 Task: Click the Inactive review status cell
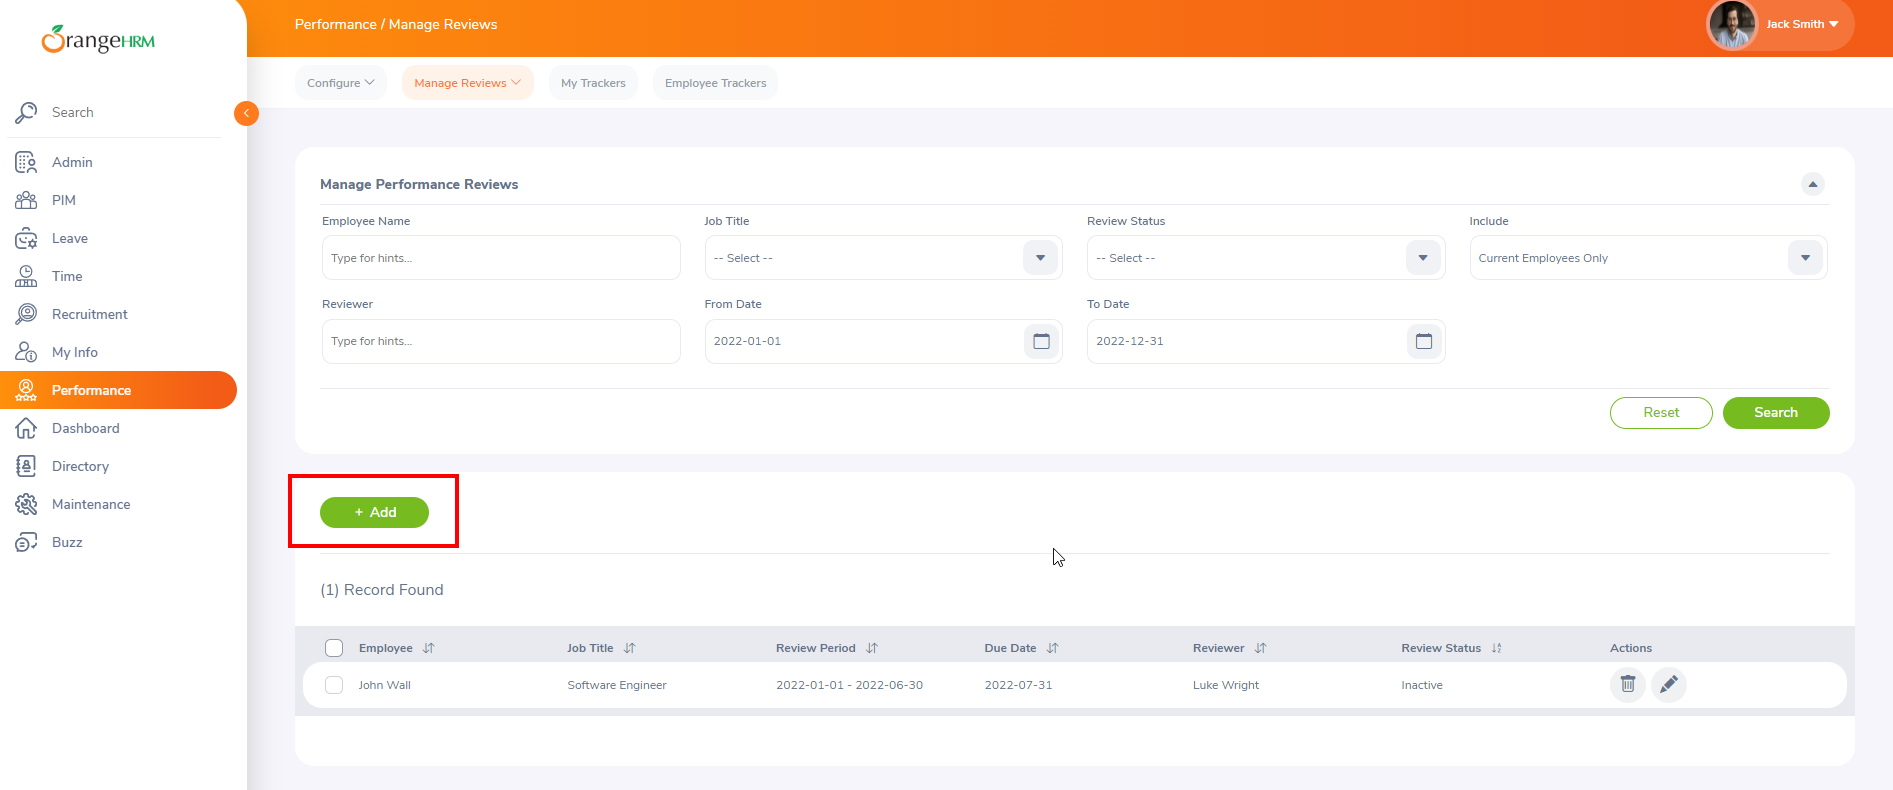tap(1422, 685)
